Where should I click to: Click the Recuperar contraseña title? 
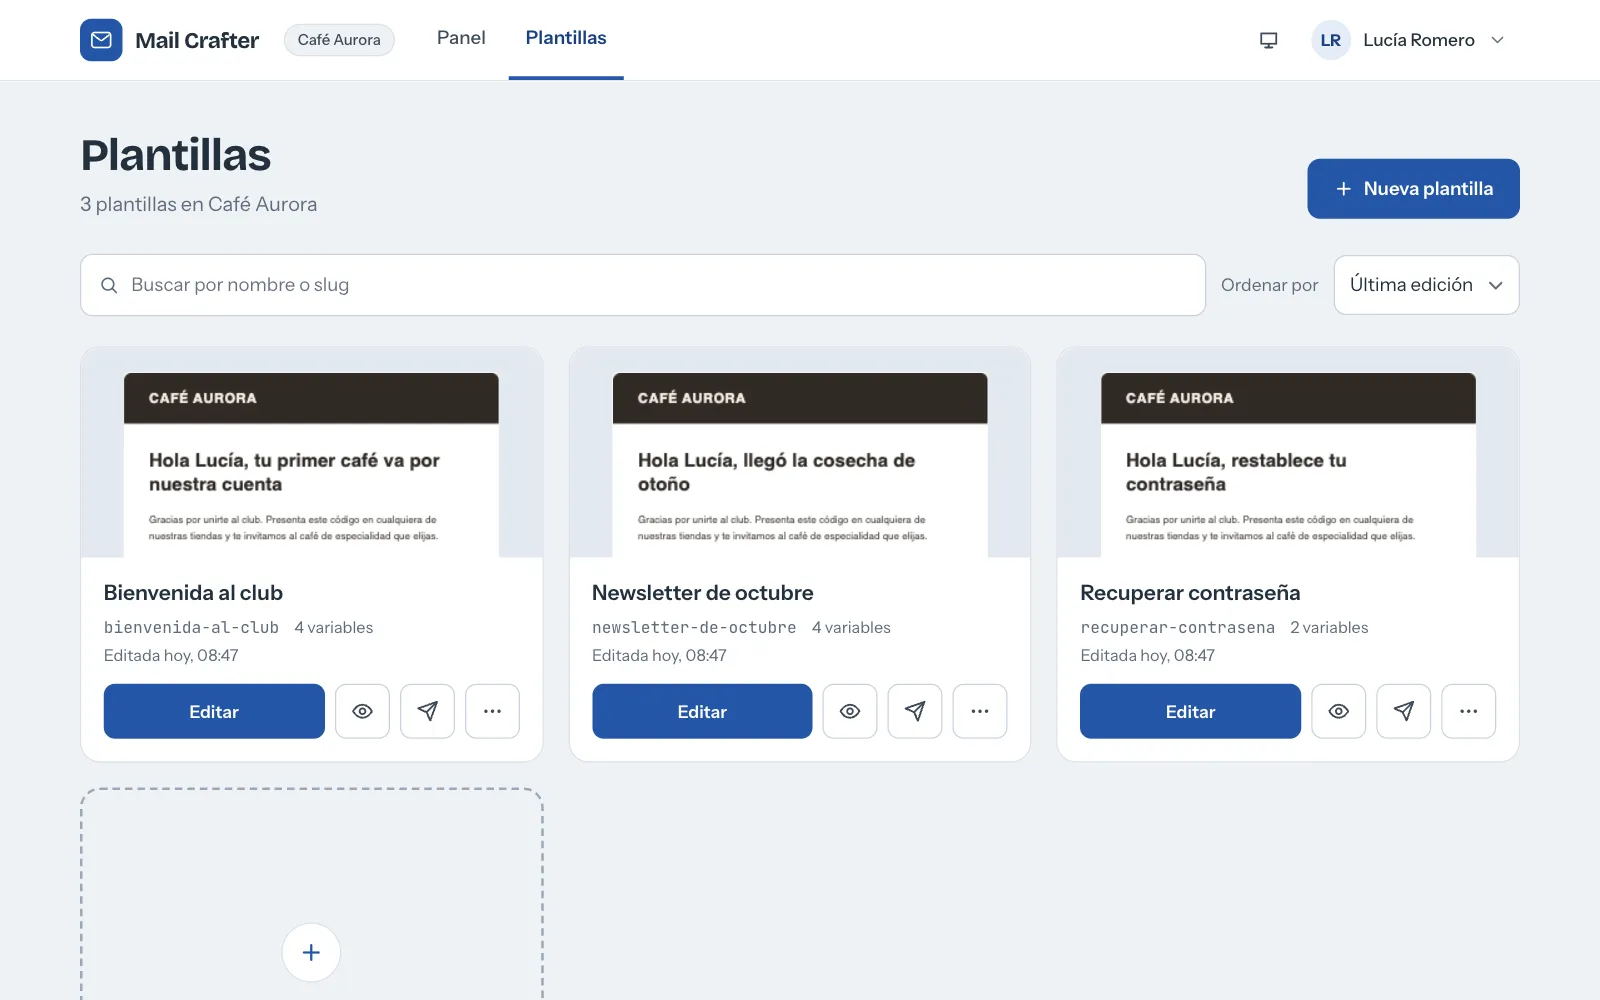(1190, 593)
